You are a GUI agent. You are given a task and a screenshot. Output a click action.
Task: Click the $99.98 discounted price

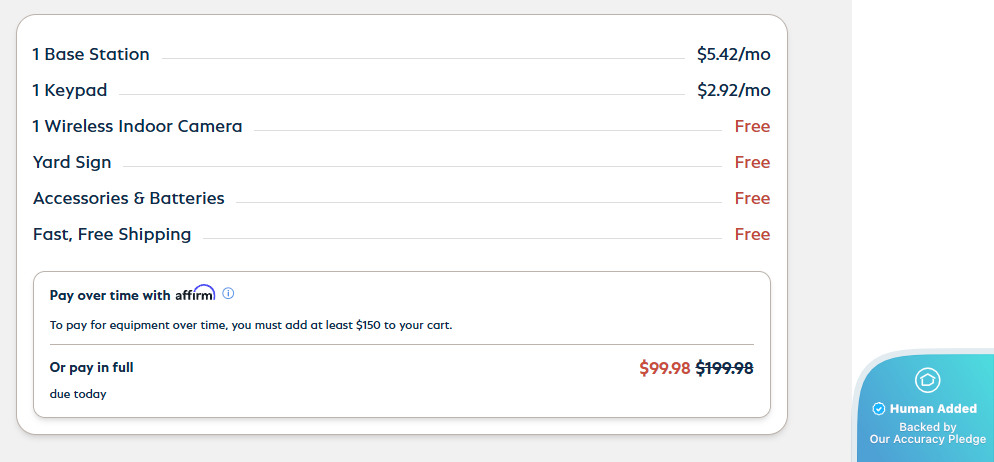point(664,368)
